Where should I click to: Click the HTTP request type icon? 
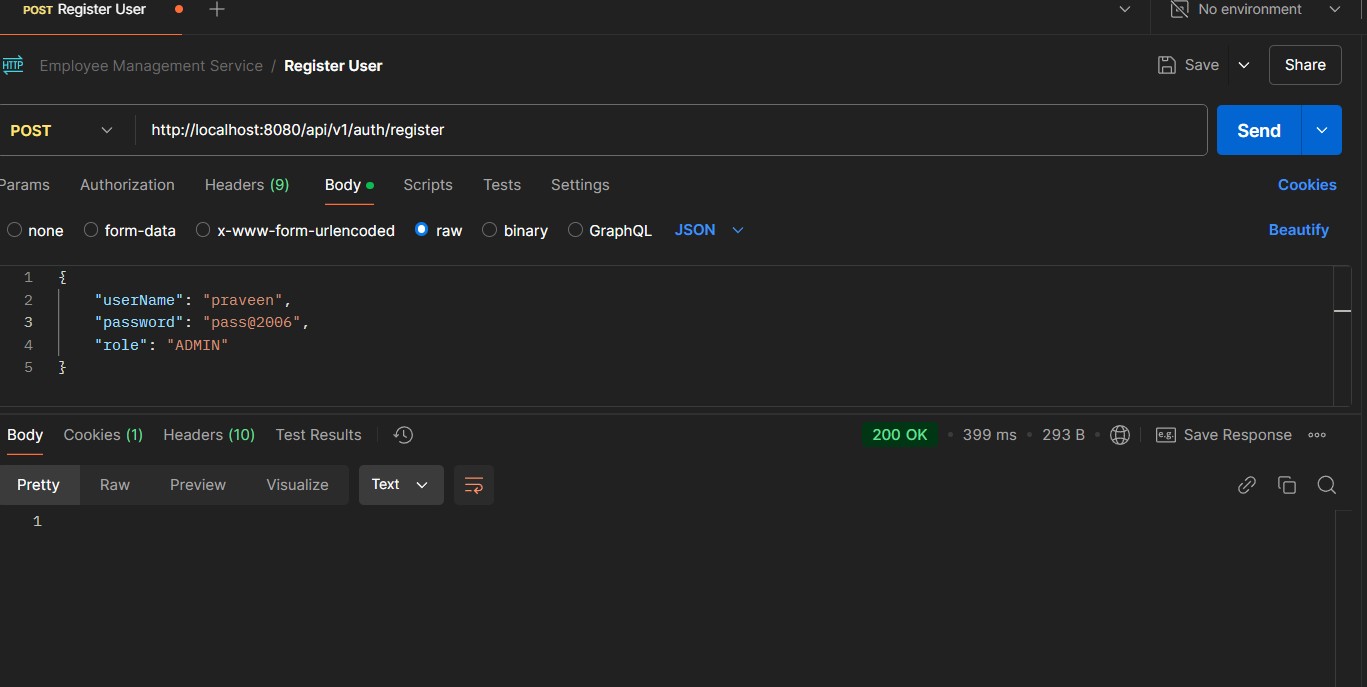click(x=12, y=66)
